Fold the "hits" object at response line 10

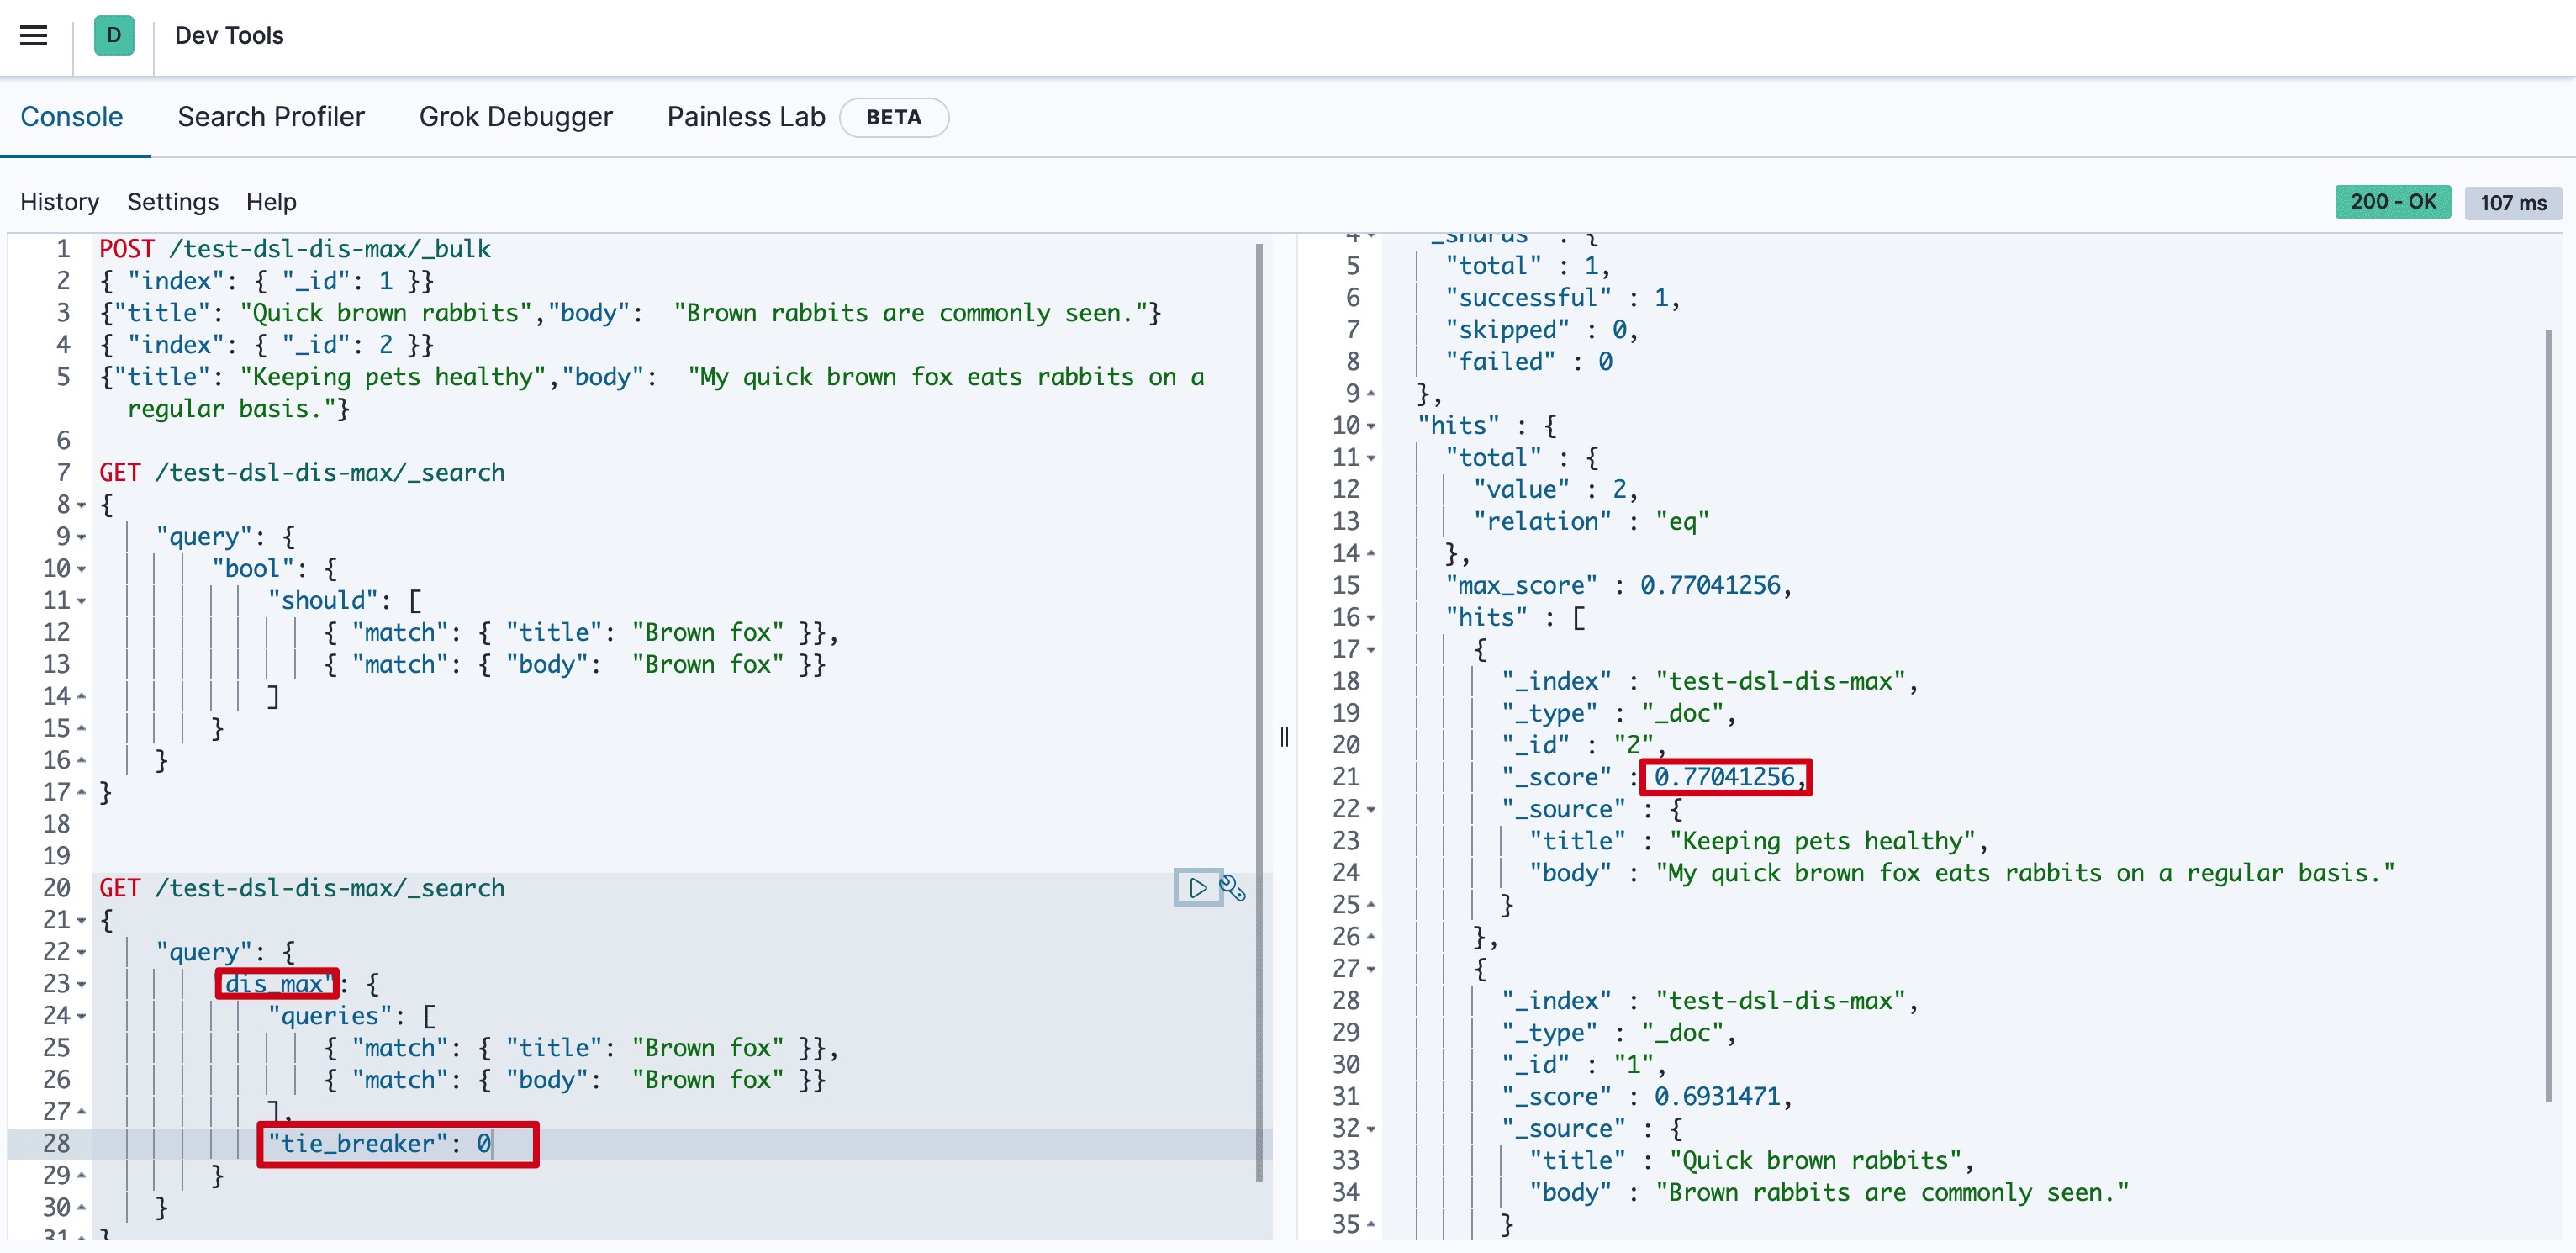pyautogui.click(x=1371, y=426)
